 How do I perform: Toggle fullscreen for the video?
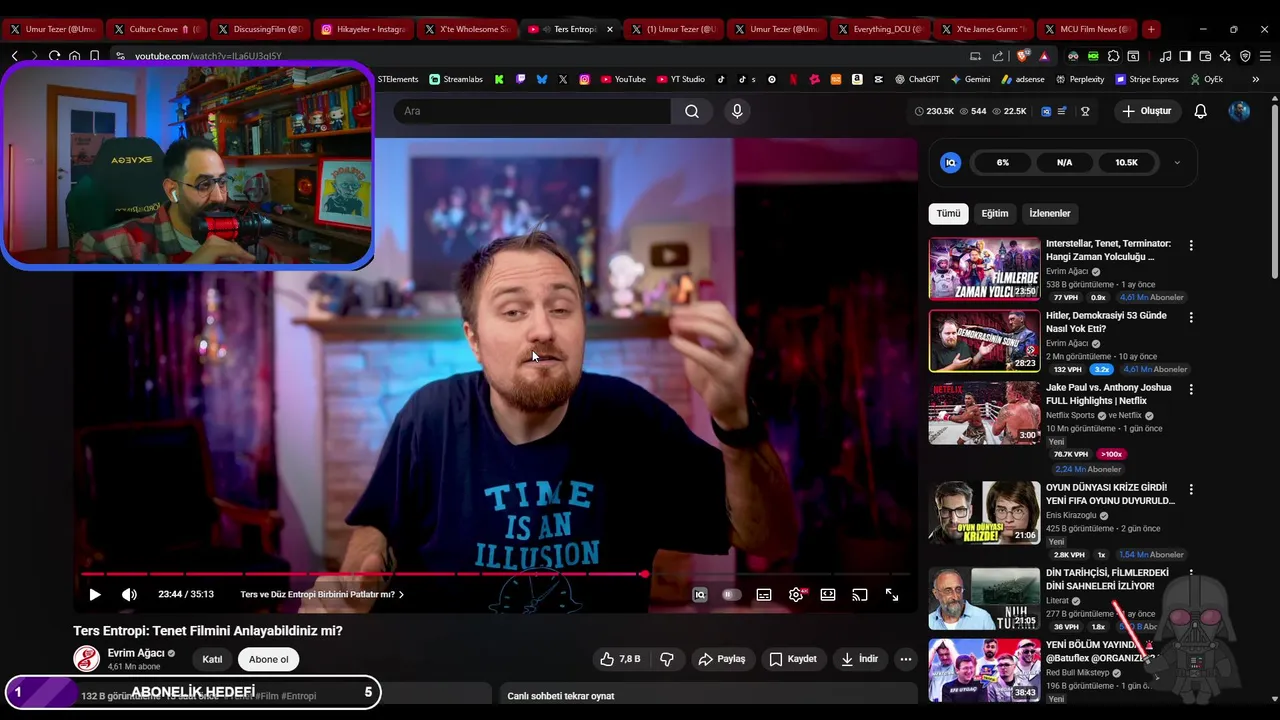[x=892, y=595]
